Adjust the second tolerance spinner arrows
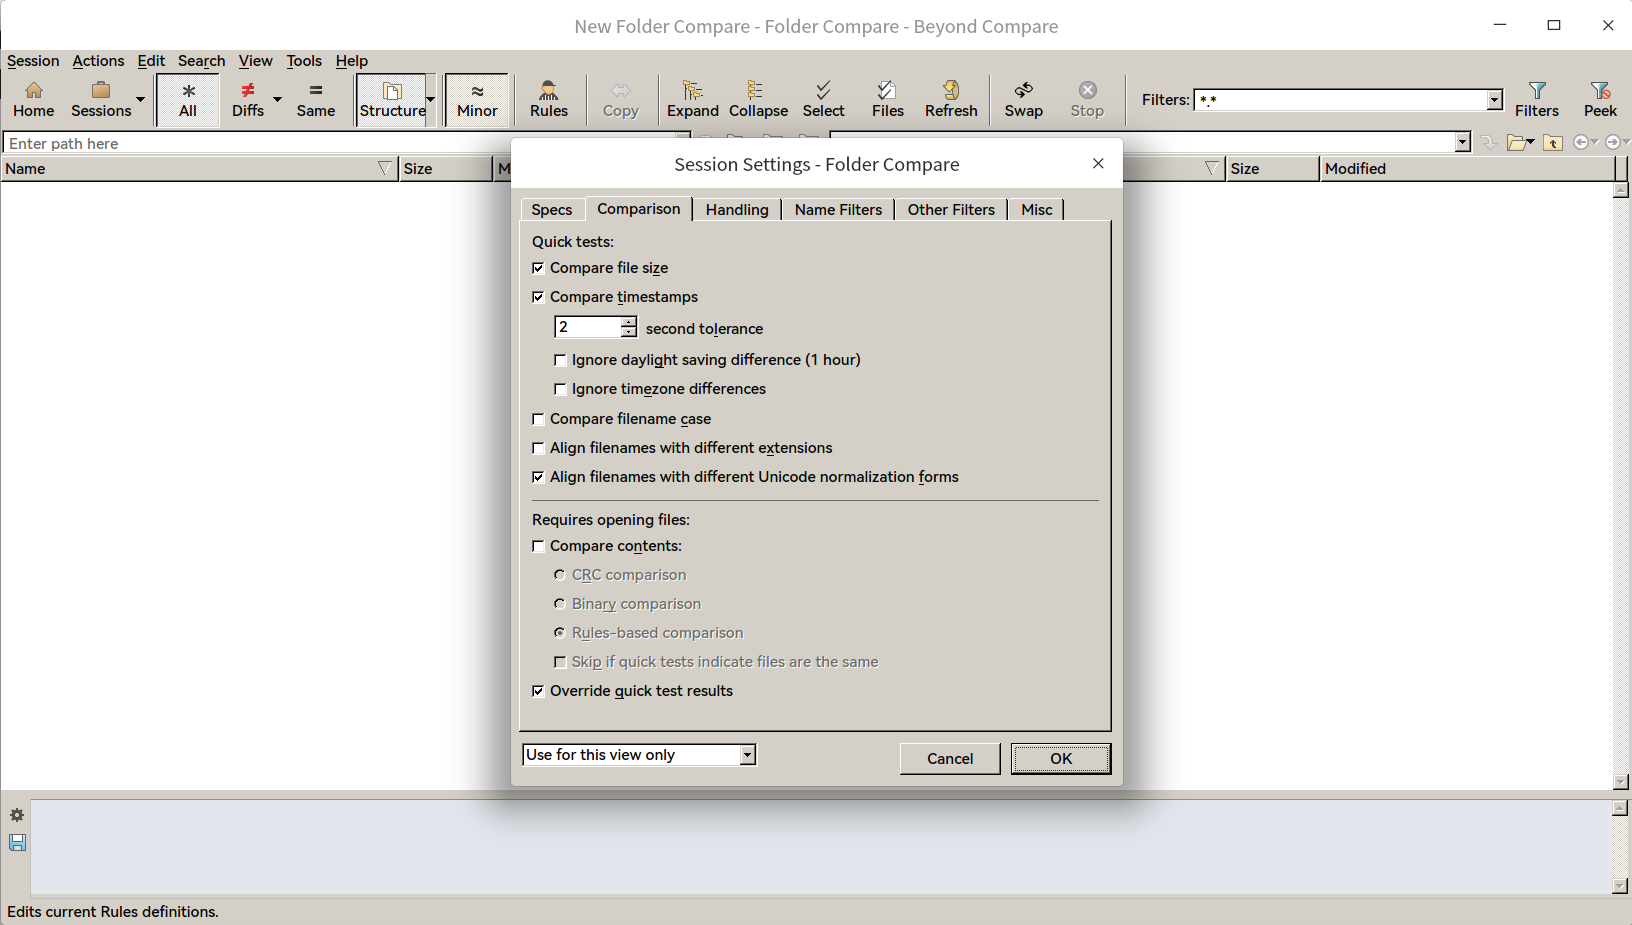Viewport: 1632px width, 925px height. [628, 327]
